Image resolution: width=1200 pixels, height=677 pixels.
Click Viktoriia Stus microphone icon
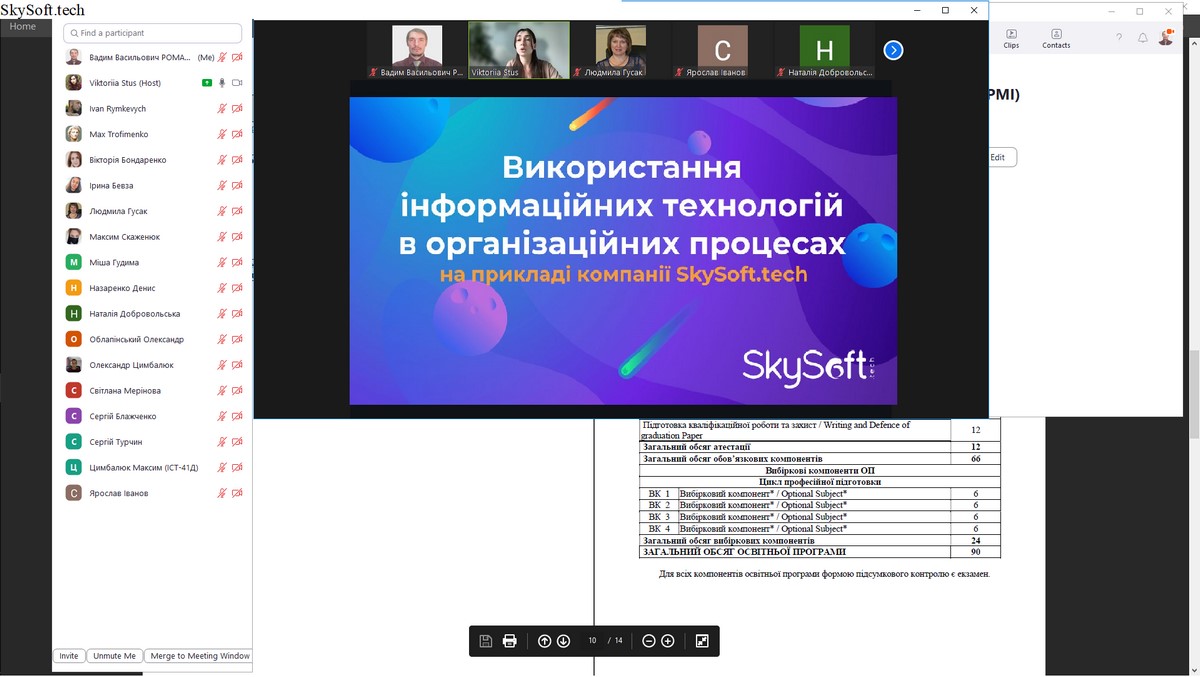pyautogui.click(x=222, y=83)
